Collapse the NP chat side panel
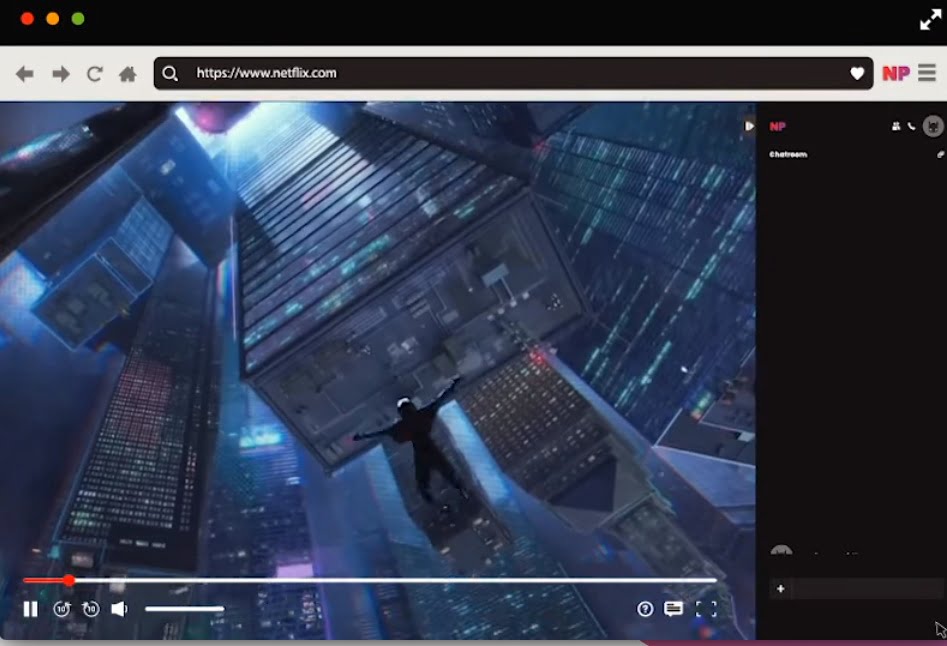This screenshot has width=947, height=646. [x=749, y=126]
